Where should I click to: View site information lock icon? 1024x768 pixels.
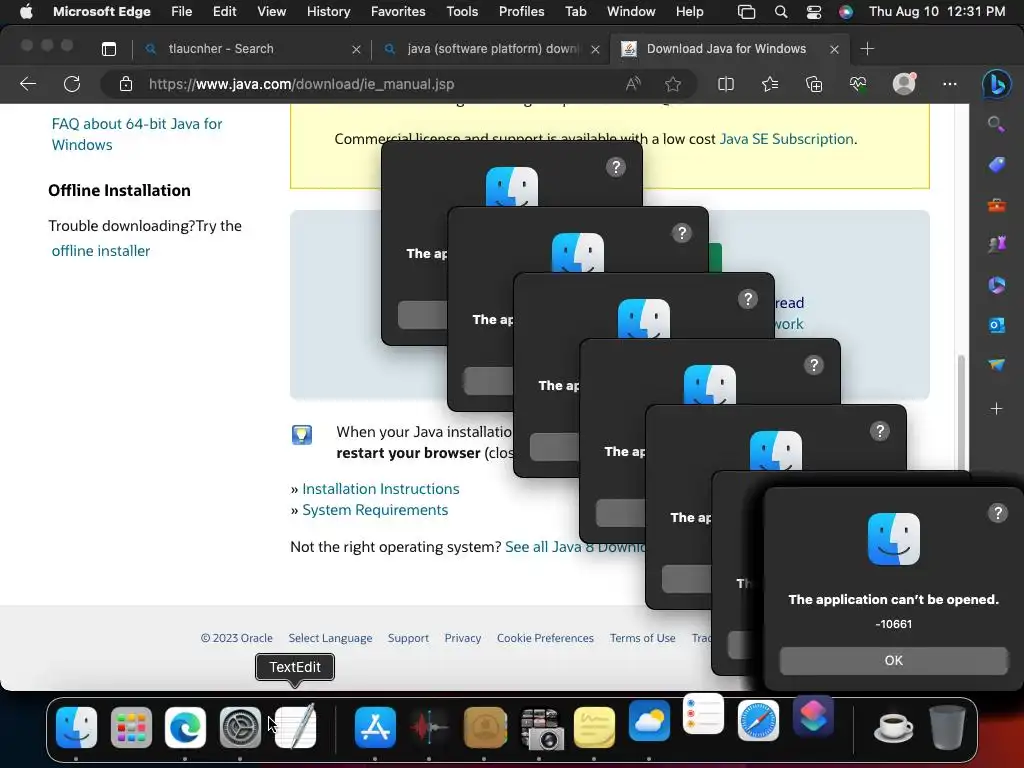tap(125, 84)
